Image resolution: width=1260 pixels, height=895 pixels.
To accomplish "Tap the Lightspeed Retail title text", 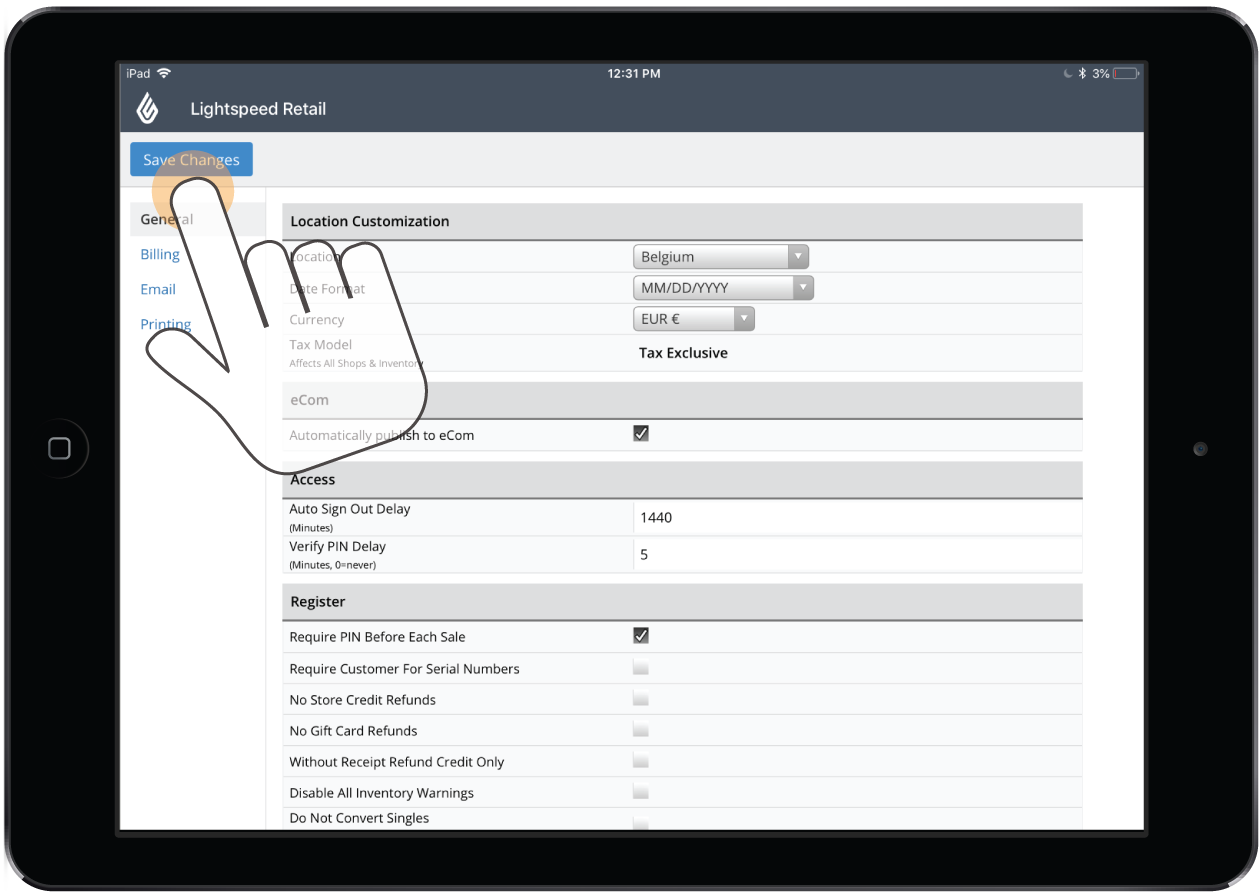I will 258,109.
